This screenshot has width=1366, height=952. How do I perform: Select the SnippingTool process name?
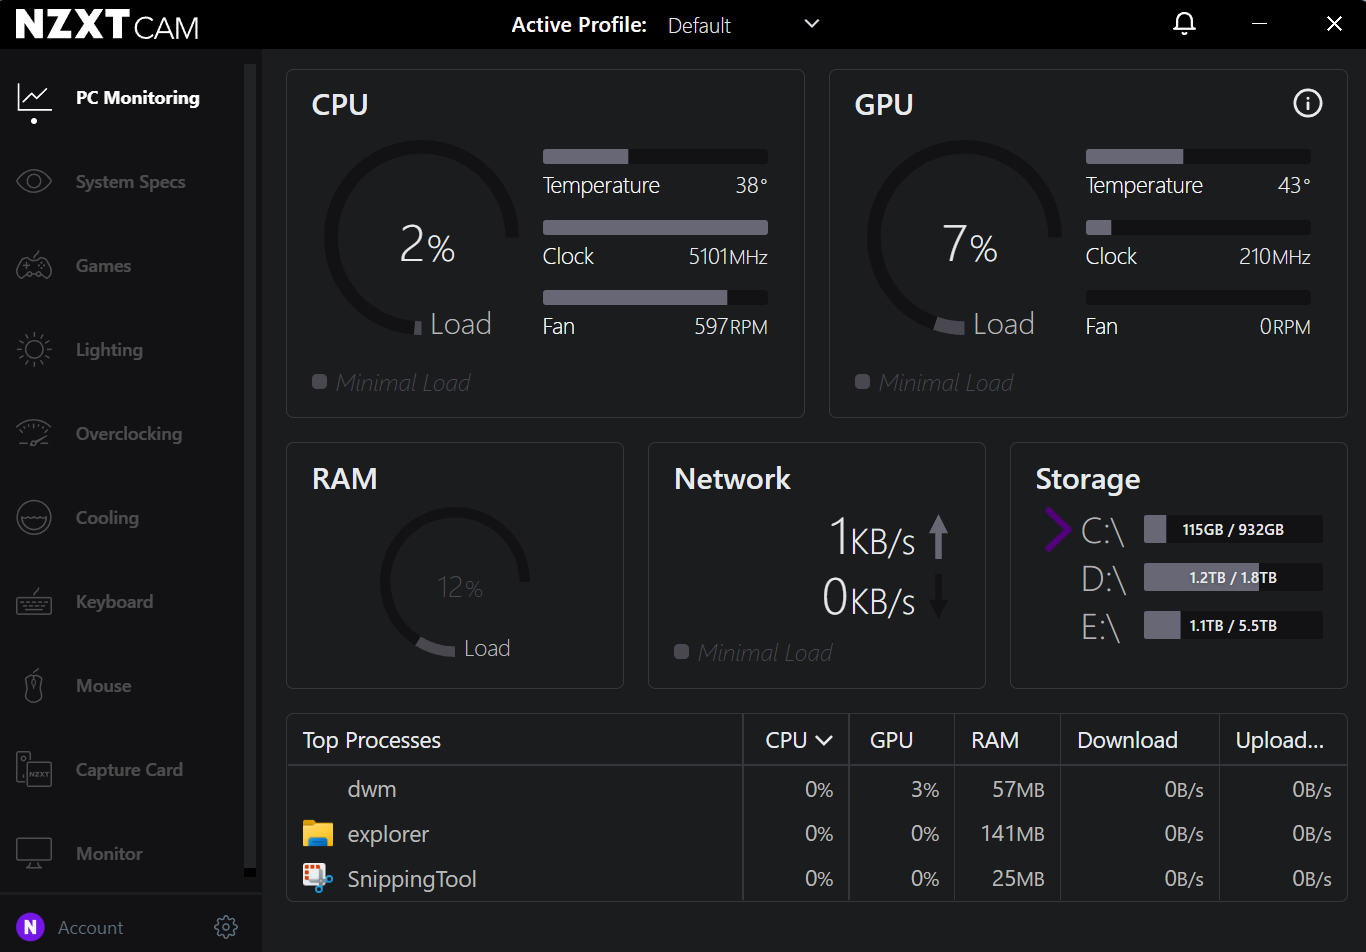412,879
